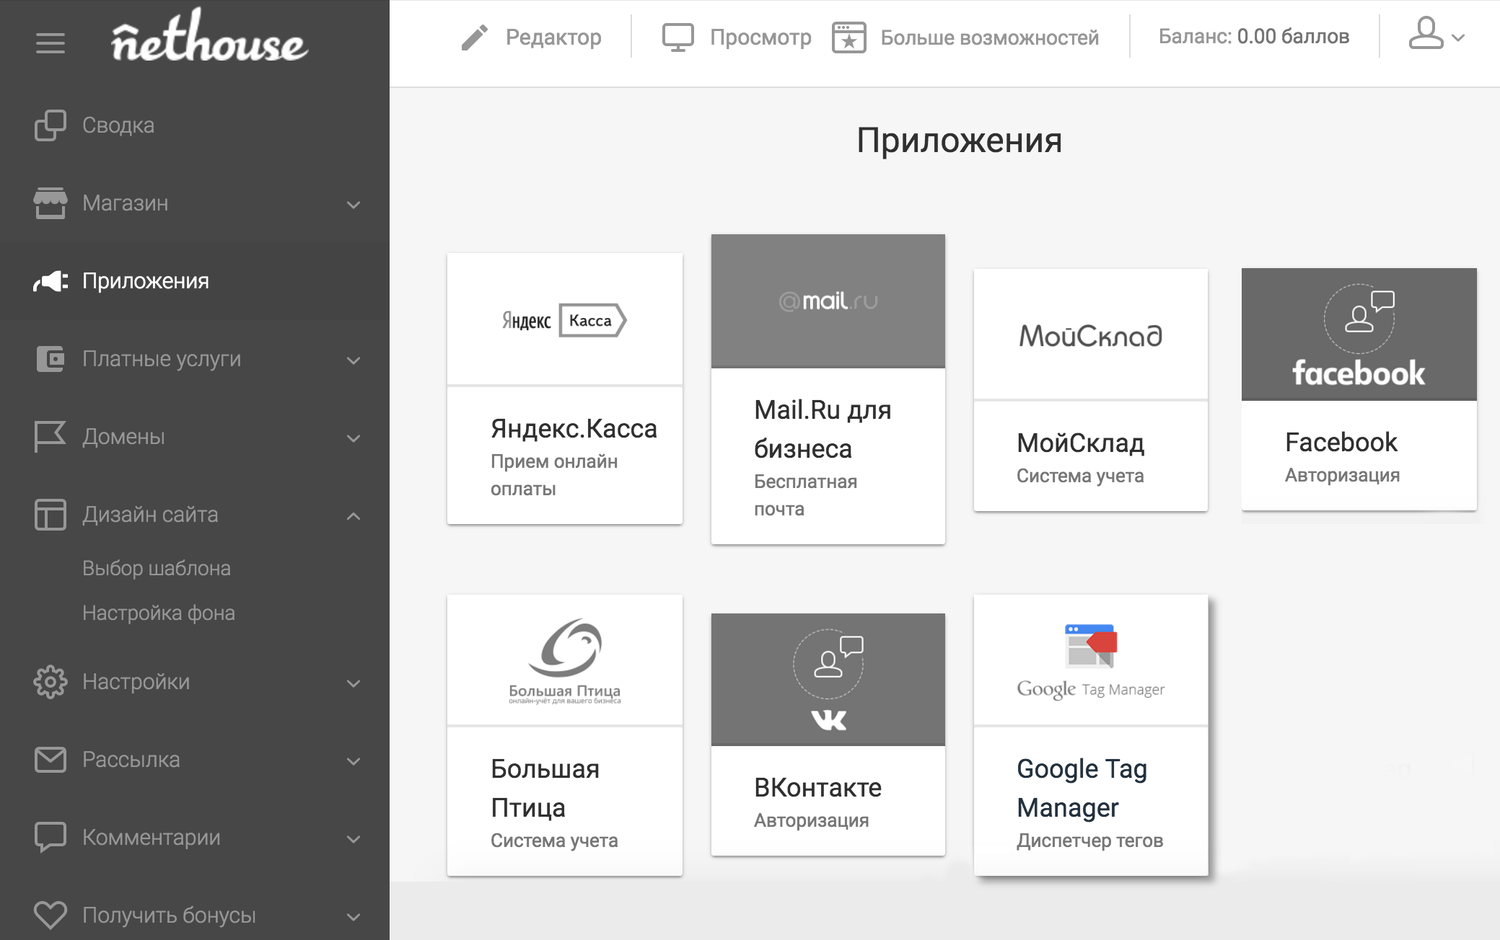
Task: Click the Приложения page heading
Action: click(x=959, y=141)
